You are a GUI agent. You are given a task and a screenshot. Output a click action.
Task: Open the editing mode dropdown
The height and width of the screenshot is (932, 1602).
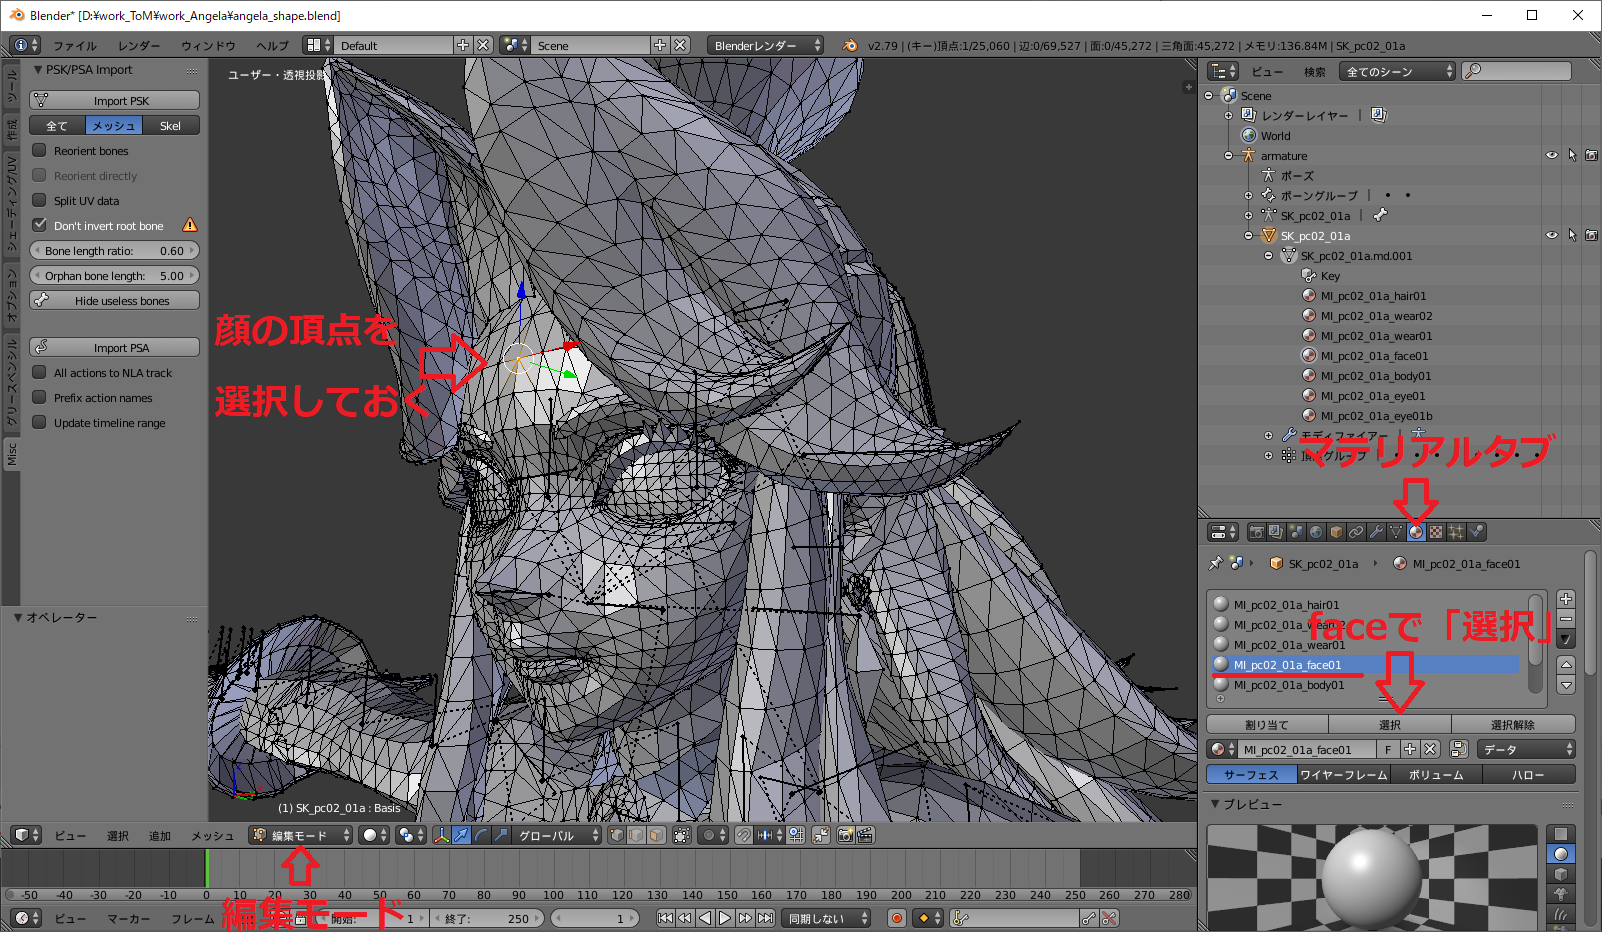click(301, 835)
